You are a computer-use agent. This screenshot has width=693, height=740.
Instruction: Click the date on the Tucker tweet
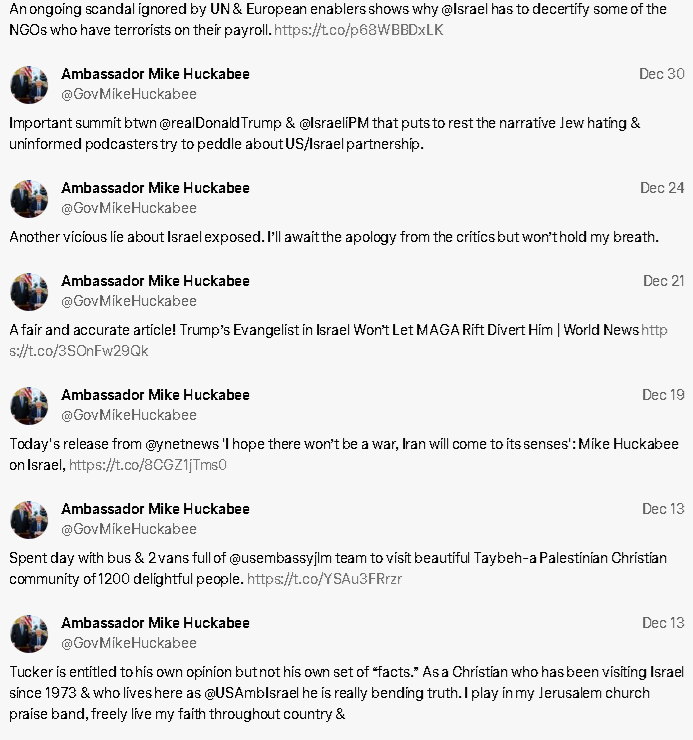click(663, 623)
